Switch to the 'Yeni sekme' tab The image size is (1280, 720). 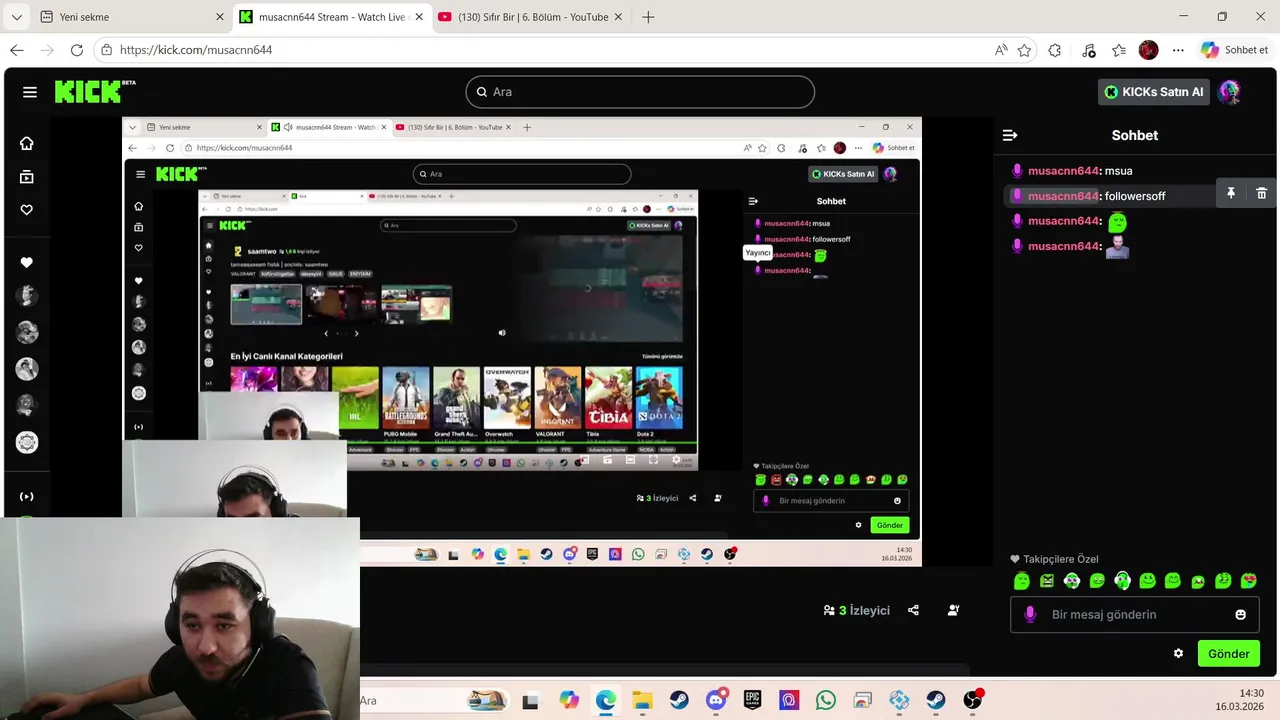pyautogui.click(x=133, y=17)
